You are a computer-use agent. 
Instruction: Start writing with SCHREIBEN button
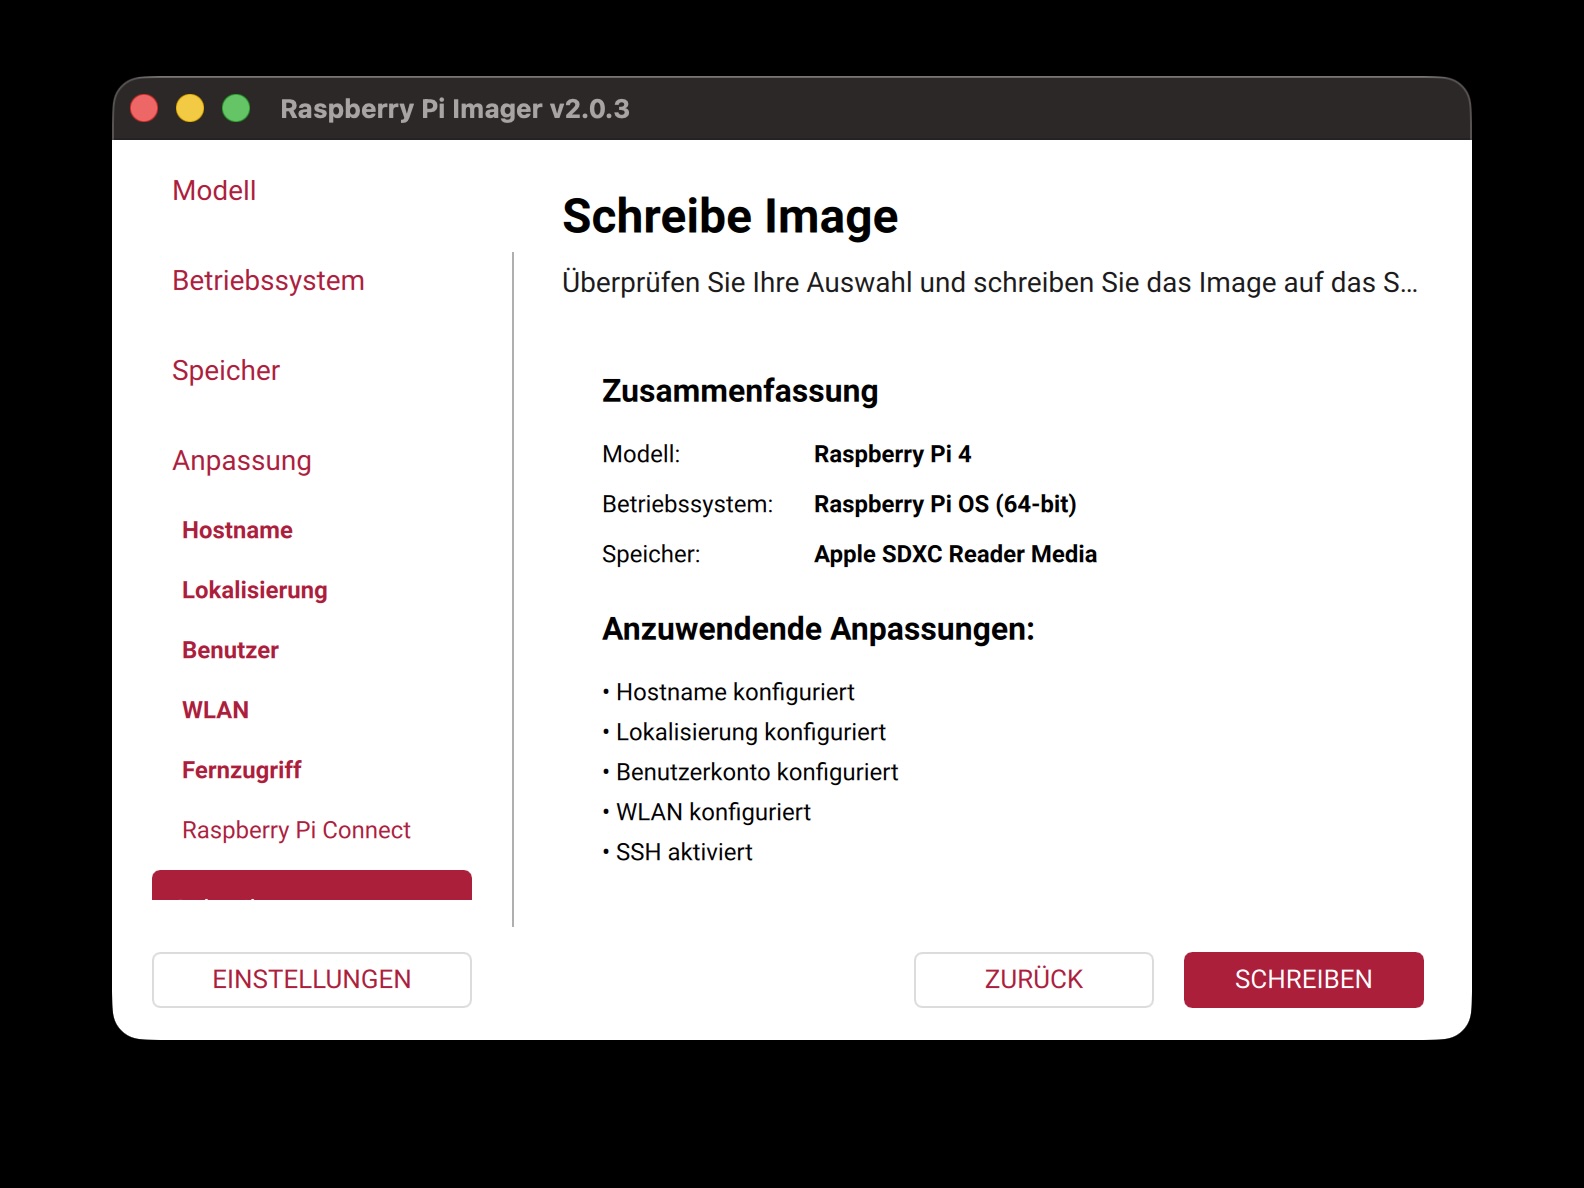(x=1303, y=979)
